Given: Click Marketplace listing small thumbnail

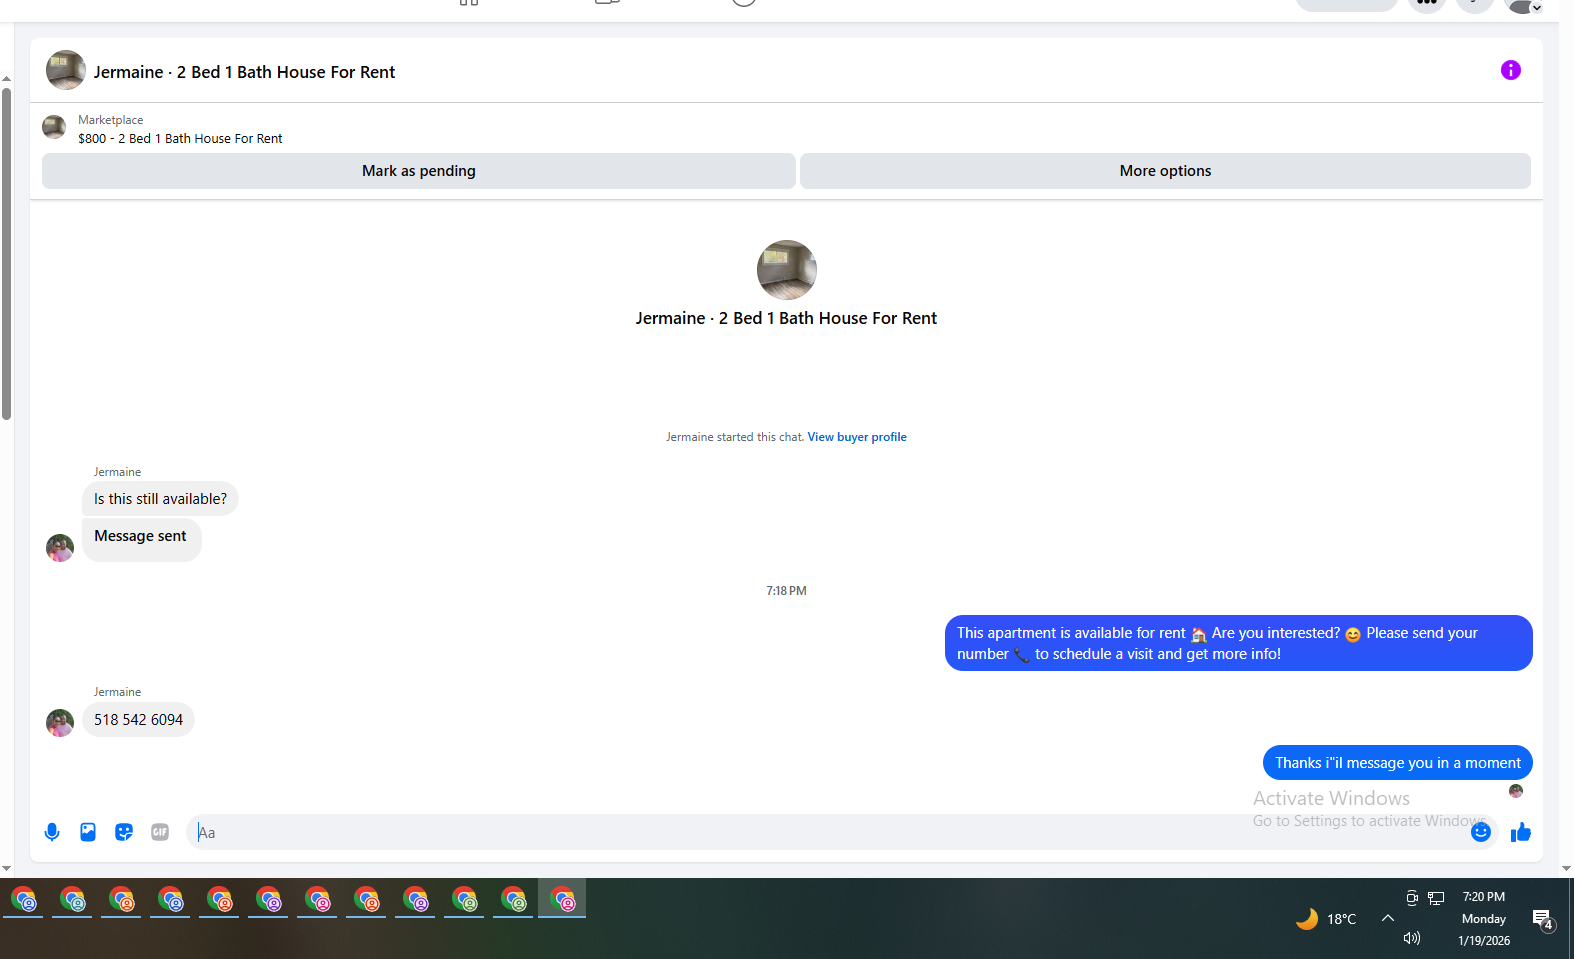Looking at the screenshot, I should click(54, 127).
